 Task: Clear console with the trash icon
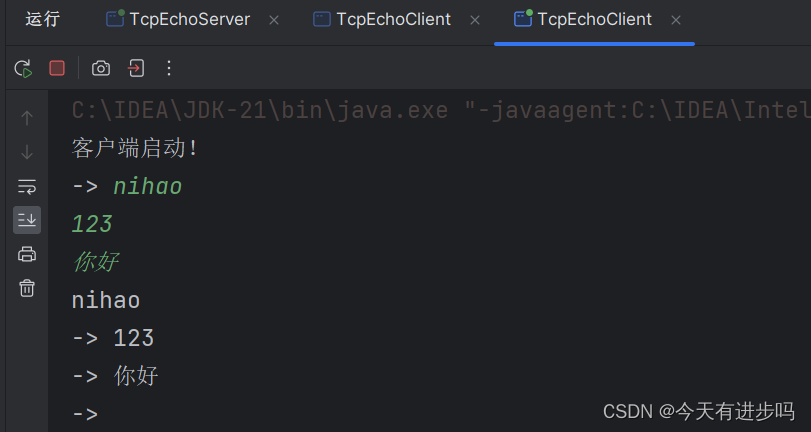27,288
